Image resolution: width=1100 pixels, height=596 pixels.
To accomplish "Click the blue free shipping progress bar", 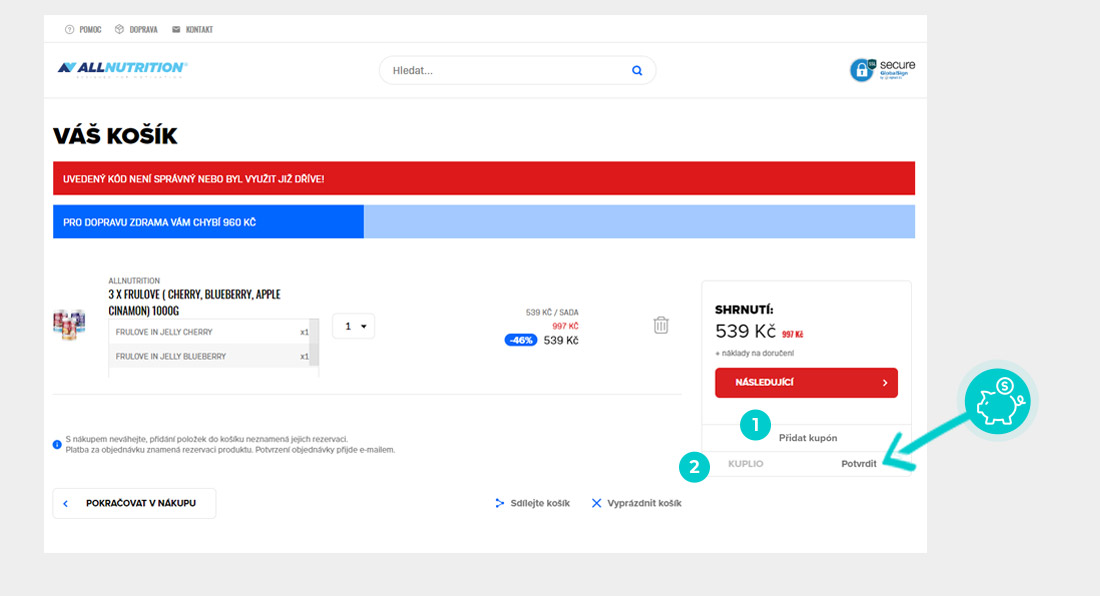I will pyautogui.click(x=208, y=222).
